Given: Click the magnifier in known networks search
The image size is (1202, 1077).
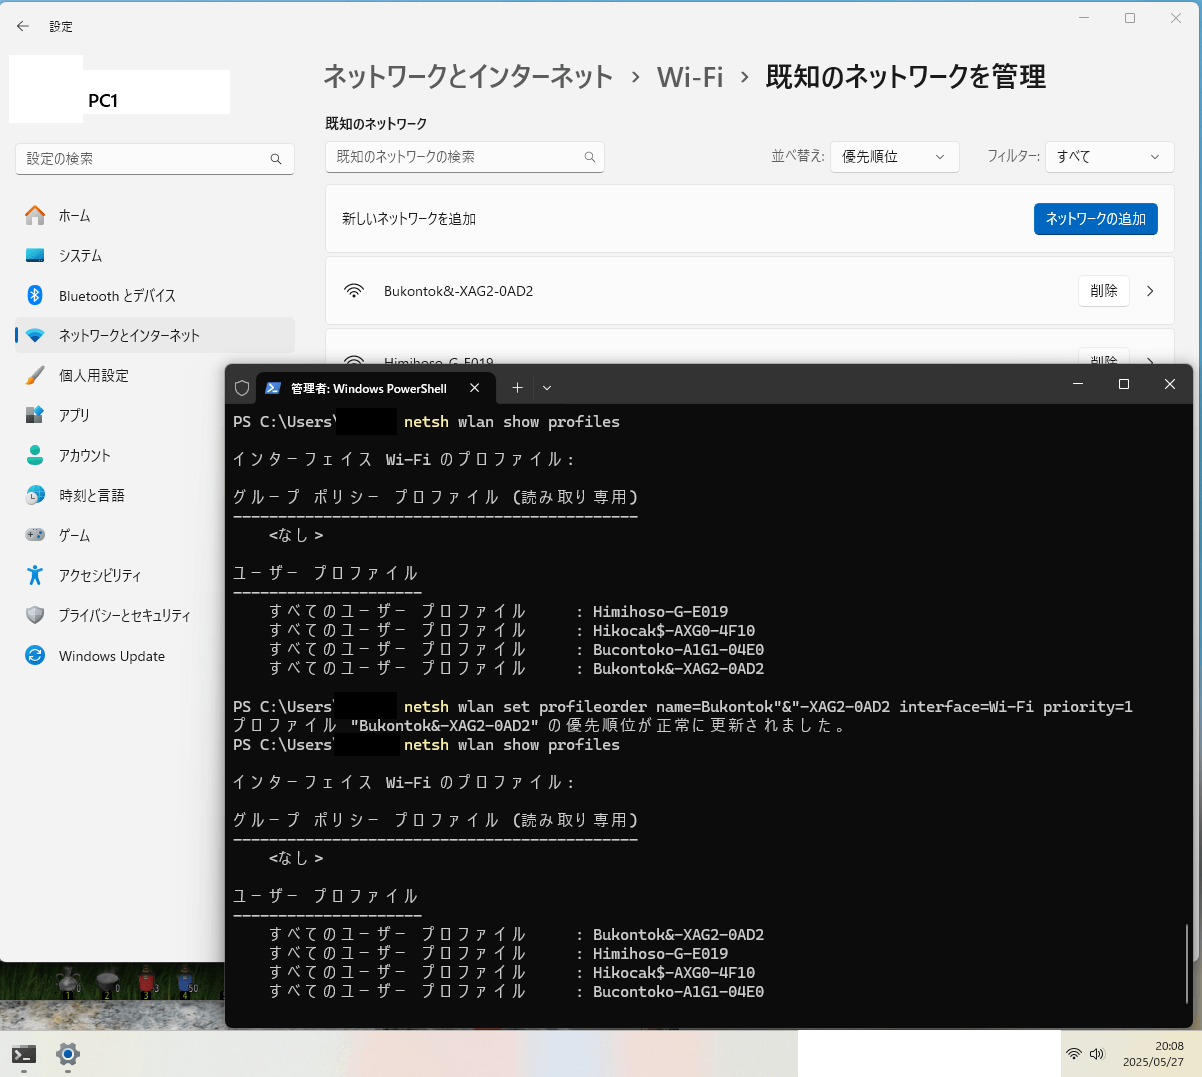Looking at the screenshot, I should [590, 157].
